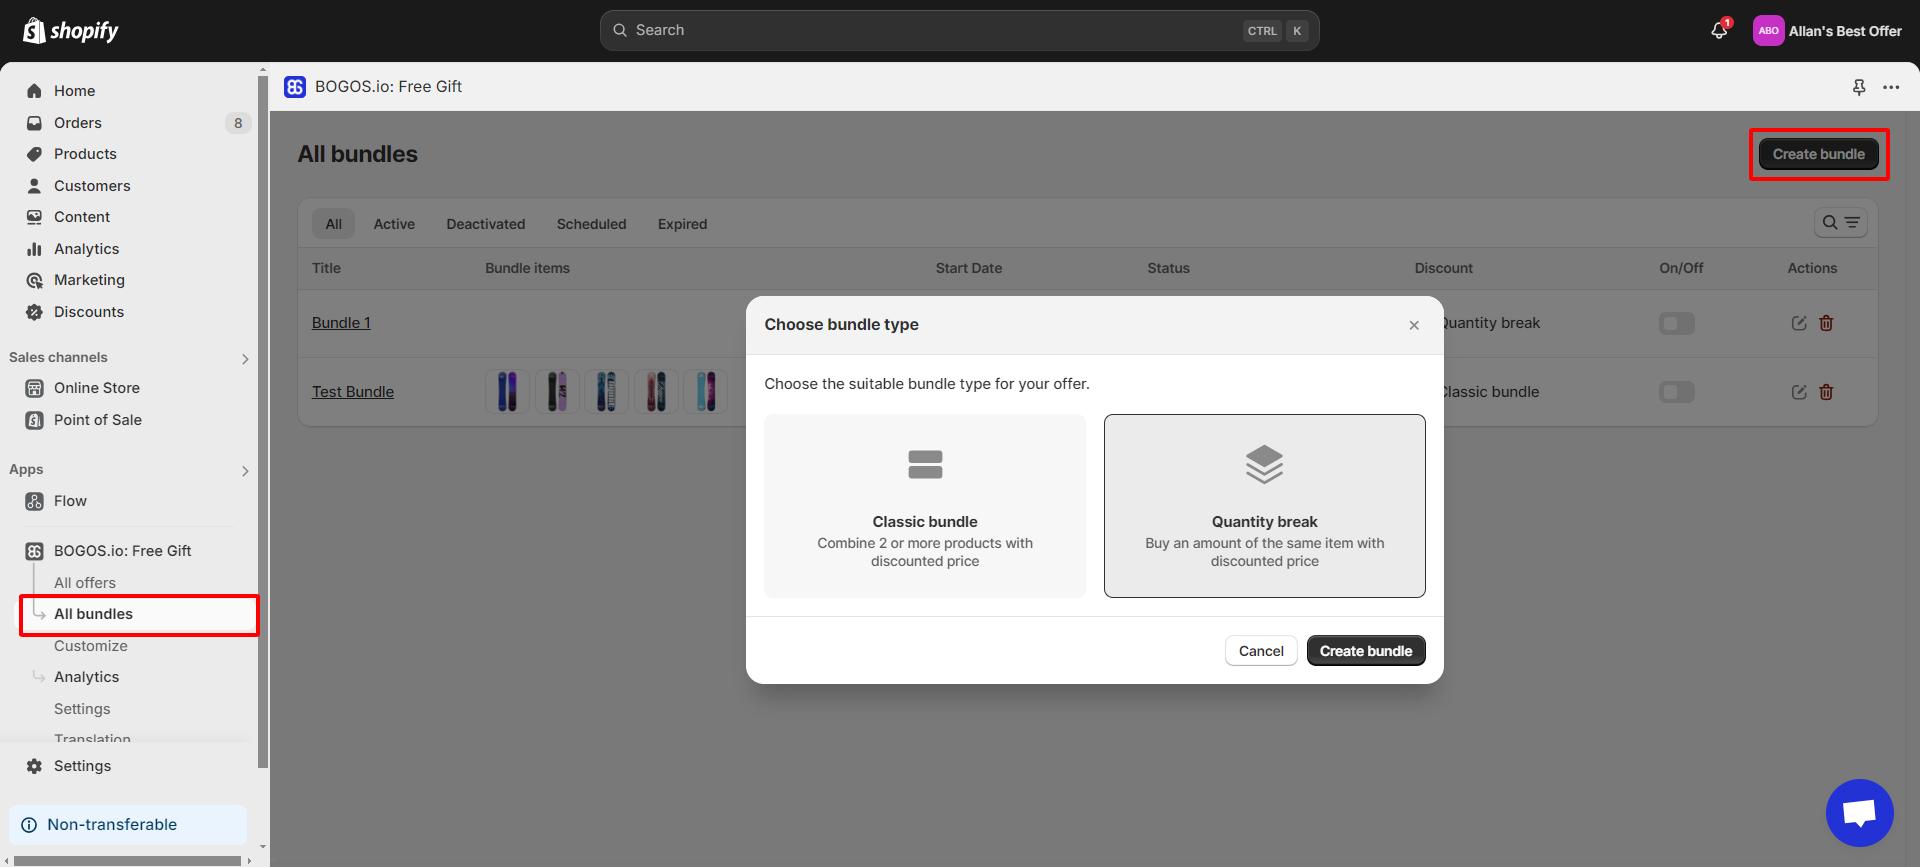Expand the Sales channels section

click(245, 358)
